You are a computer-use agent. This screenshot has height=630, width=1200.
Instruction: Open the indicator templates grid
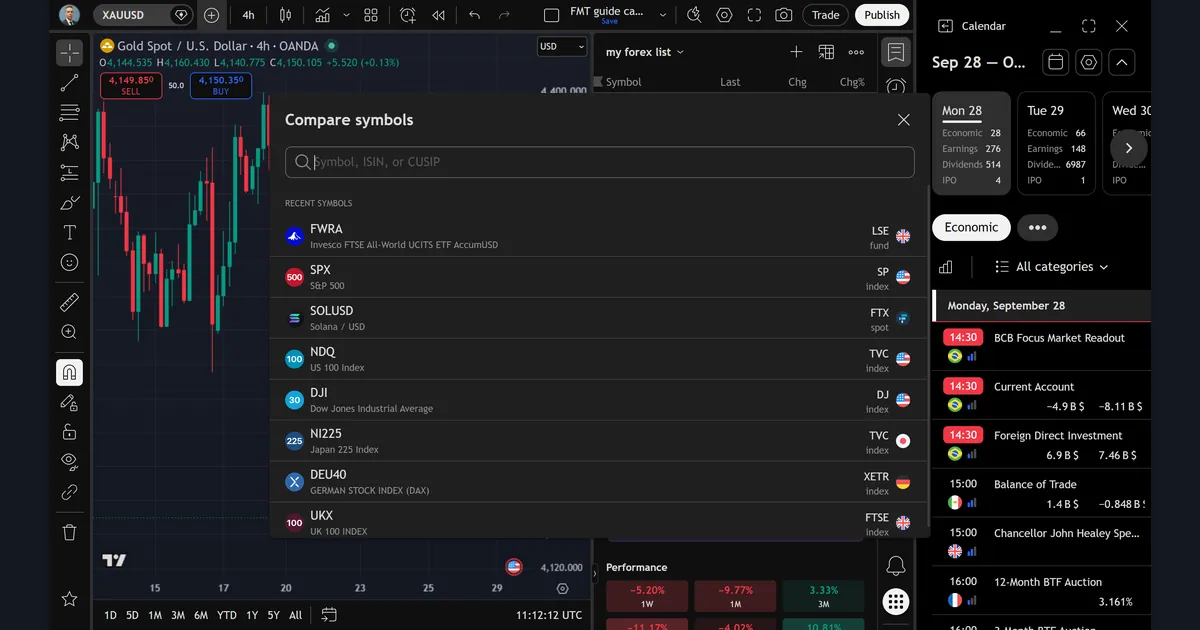(x=371, y=15)
